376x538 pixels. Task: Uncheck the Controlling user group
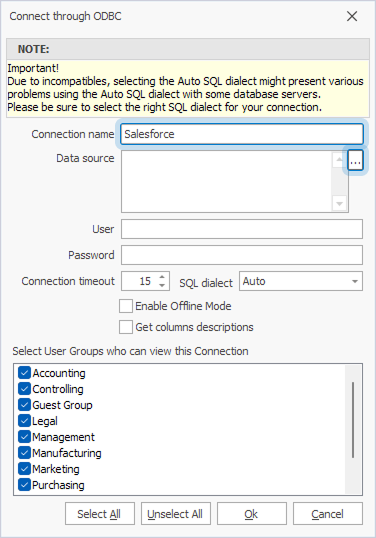click(24, 389)
